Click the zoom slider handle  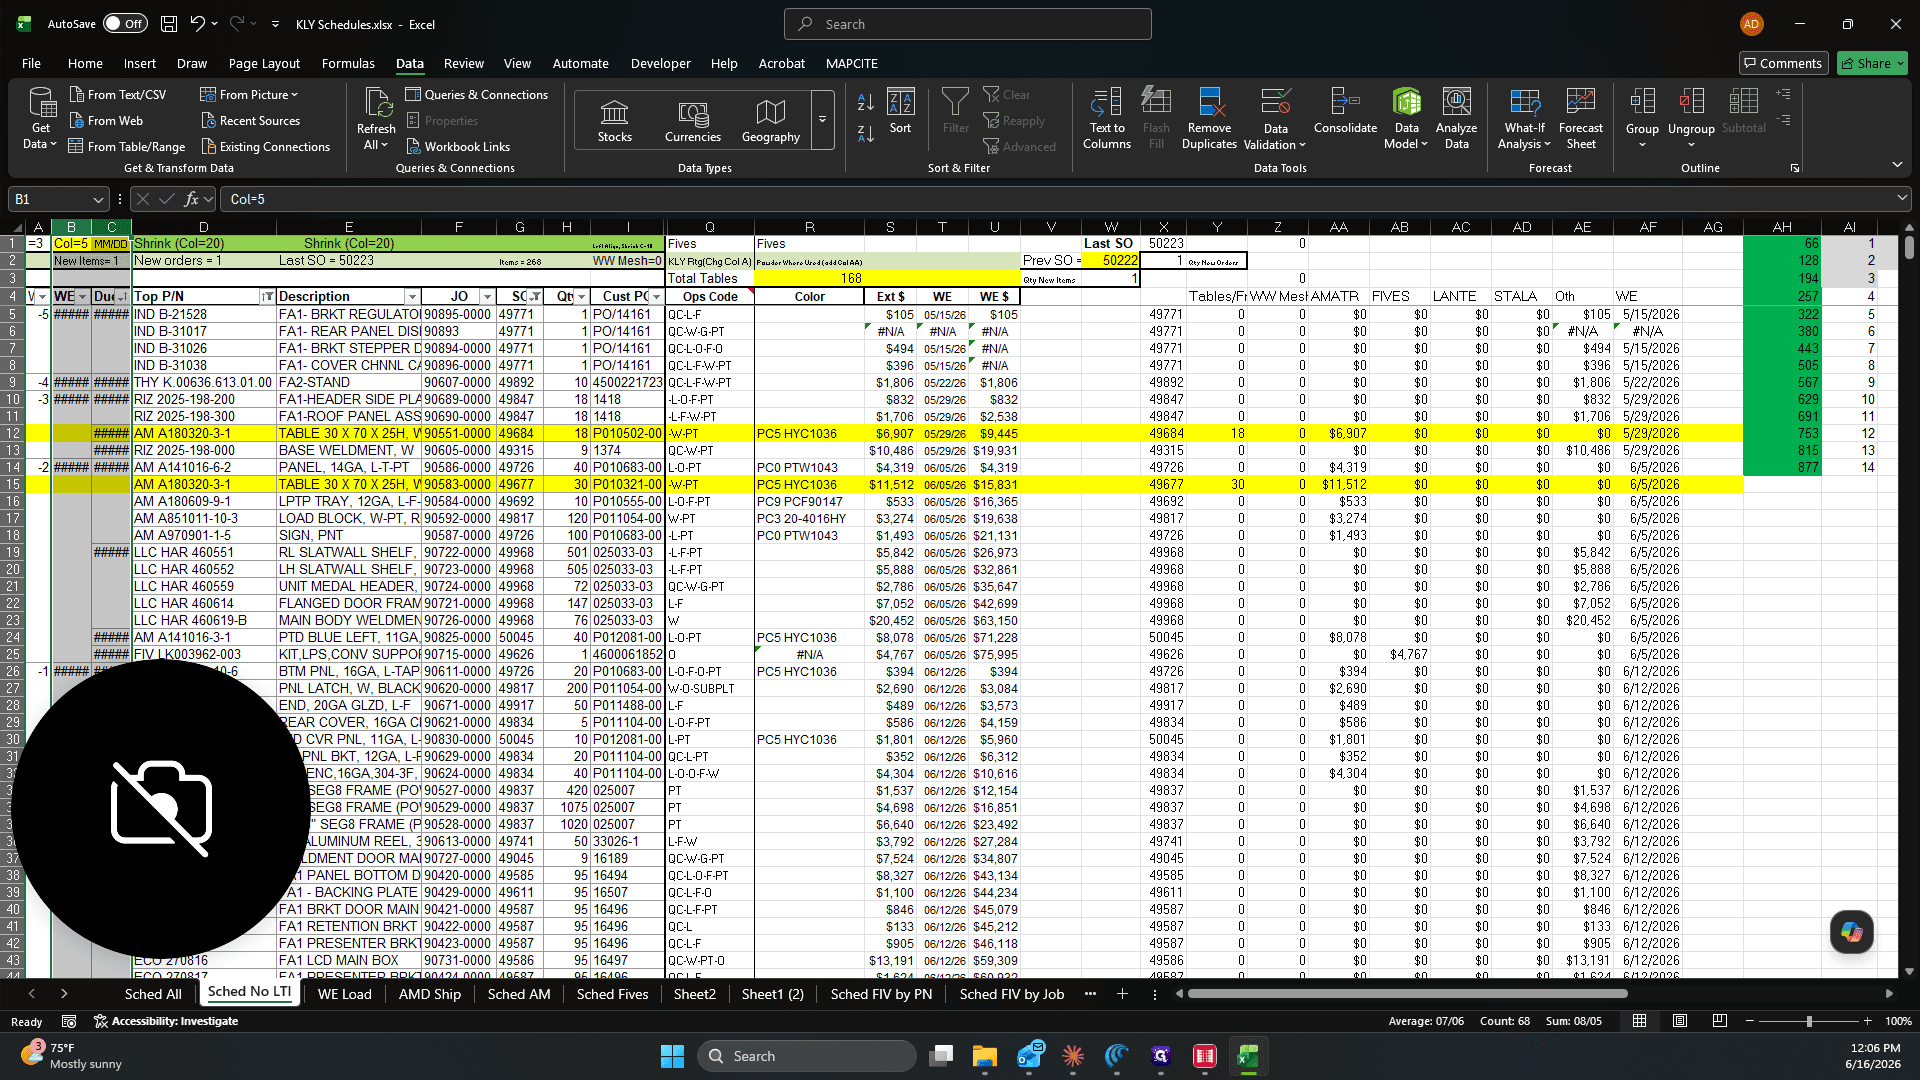[1809, 1021]
